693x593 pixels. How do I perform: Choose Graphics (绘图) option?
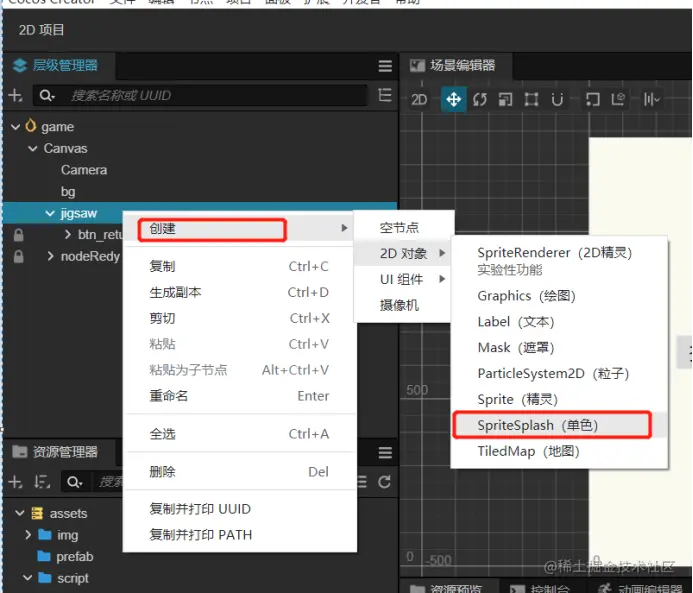point(559,296)
